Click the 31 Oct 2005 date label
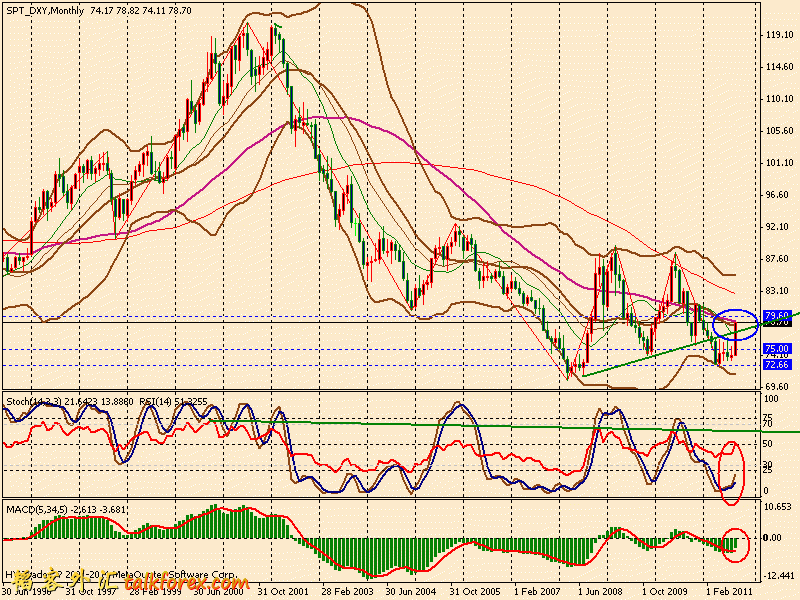800x600 pixels. tap(475, 592)
